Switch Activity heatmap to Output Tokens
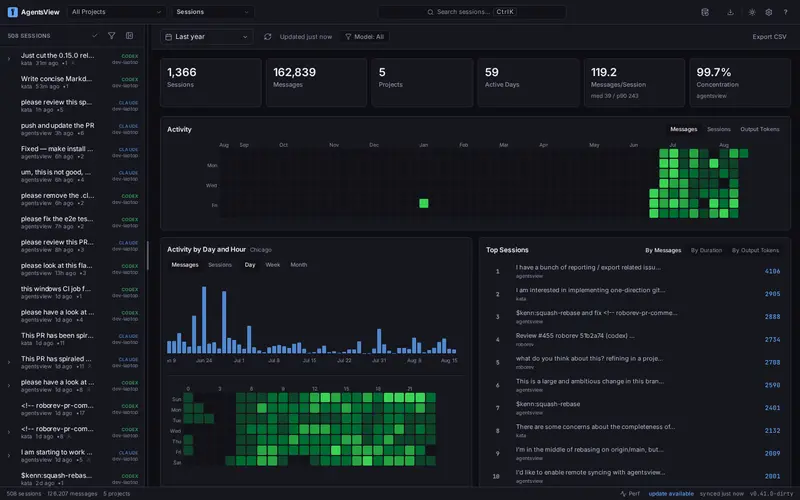 pyautogui.click(x=760, y=130)
